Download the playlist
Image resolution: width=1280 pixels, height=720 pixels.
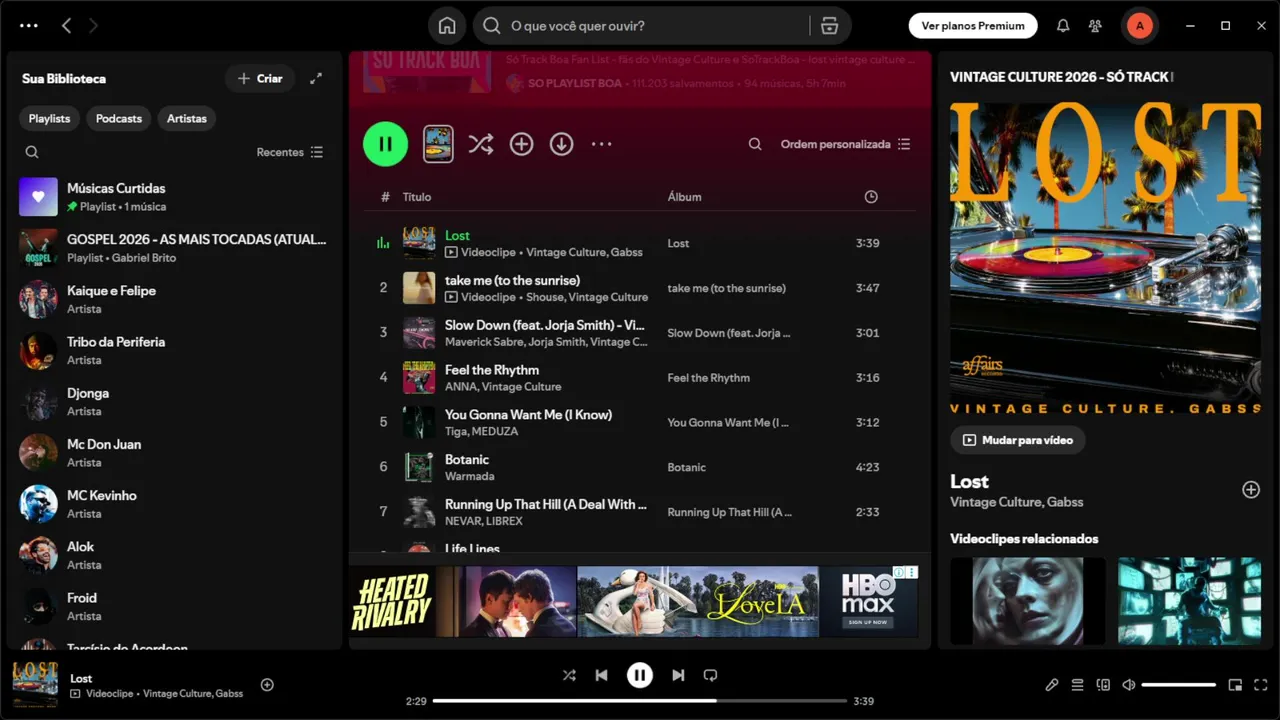[561, 144]
